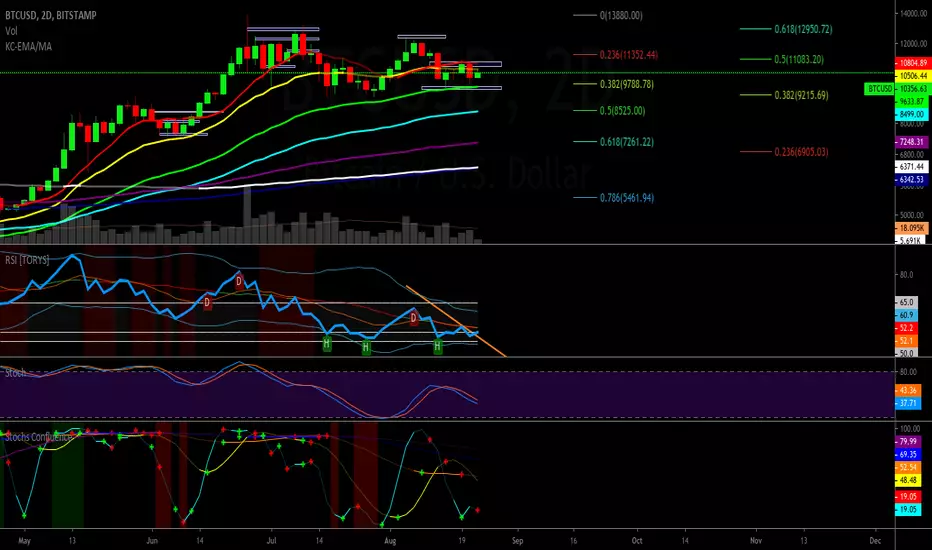Click the blue 60.9 RSI value tag
Screen dimensions: 932x550
(x=906, y=315)
